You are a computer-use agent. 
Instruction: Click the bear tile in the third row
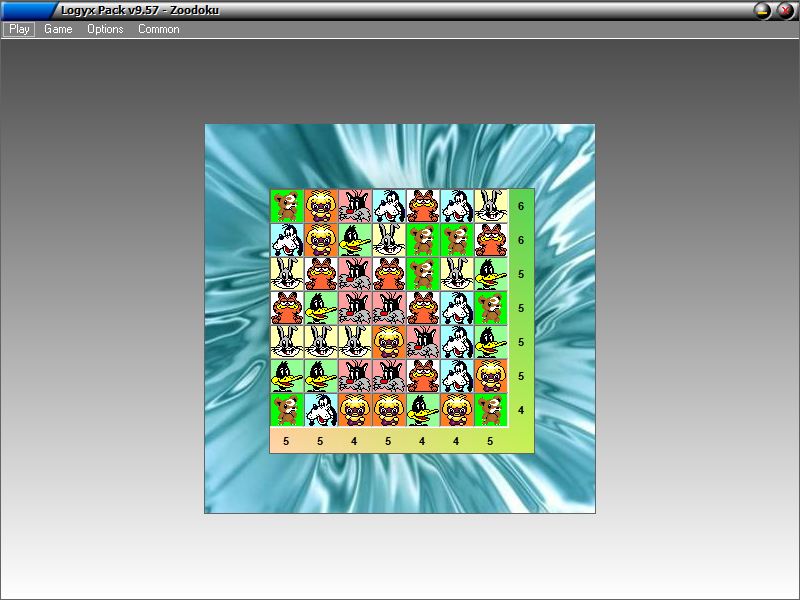423,274
